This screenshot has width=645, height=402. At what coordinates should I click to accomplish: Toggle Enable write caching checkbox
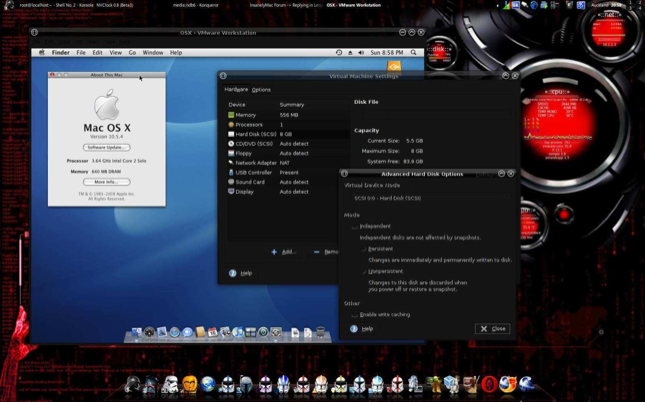coord(355,315)
